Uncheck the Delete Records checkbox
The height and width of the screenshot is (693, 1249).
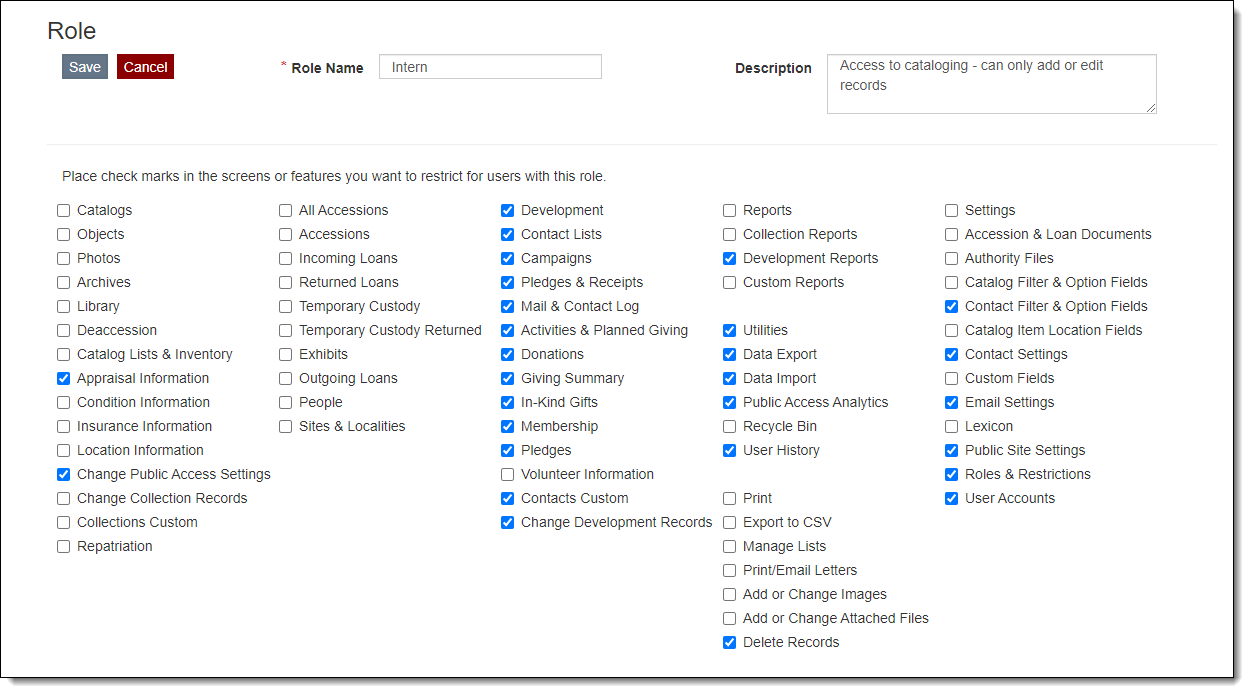(x=729, y=642)
